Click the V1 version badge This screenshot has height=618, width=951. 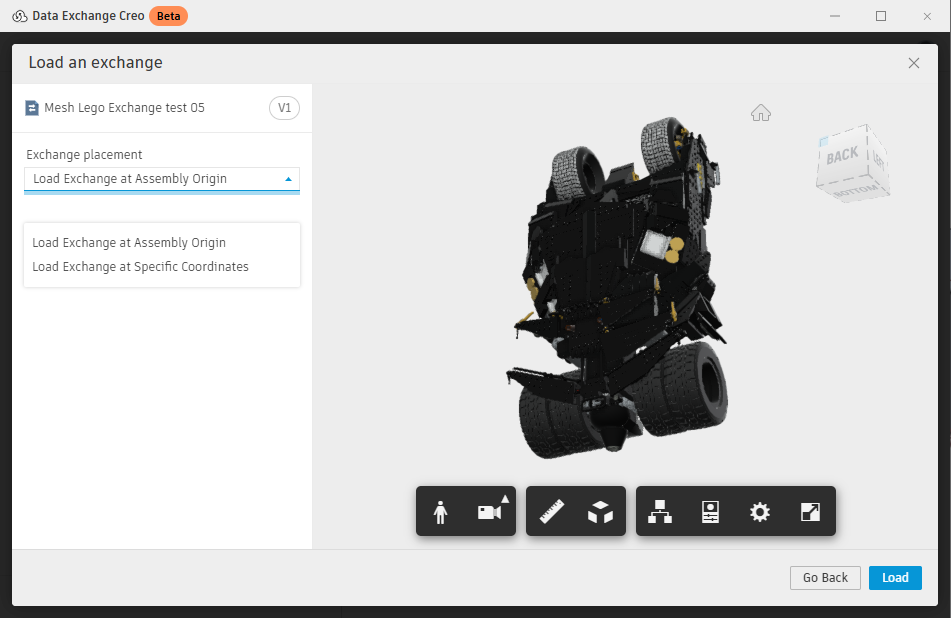[x=284, y=108]
